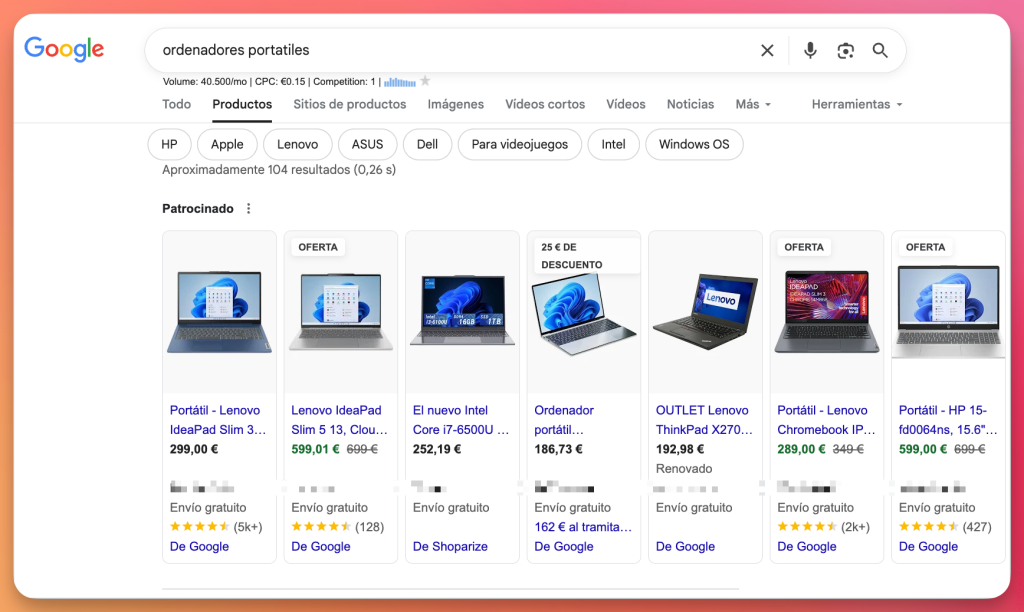The width and height of the screenshot is (1024, 612).
Task: Filter by Lenovo chip
Action: [x=297, y=144]
